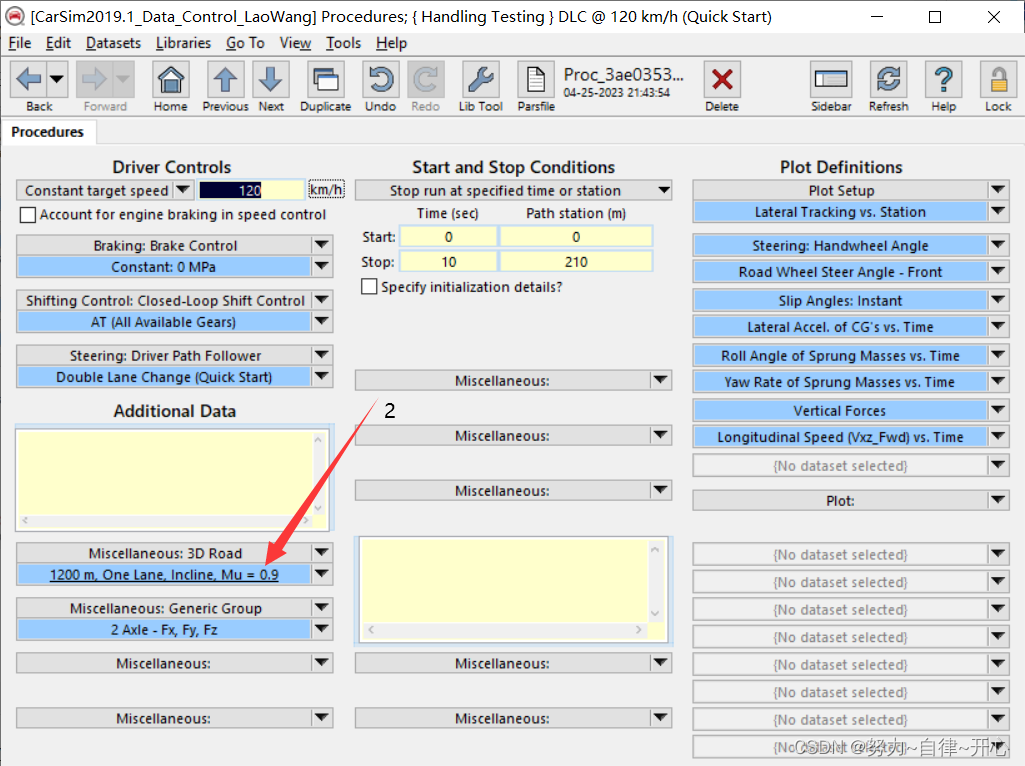Click the km/h units button

coord(326,190)
